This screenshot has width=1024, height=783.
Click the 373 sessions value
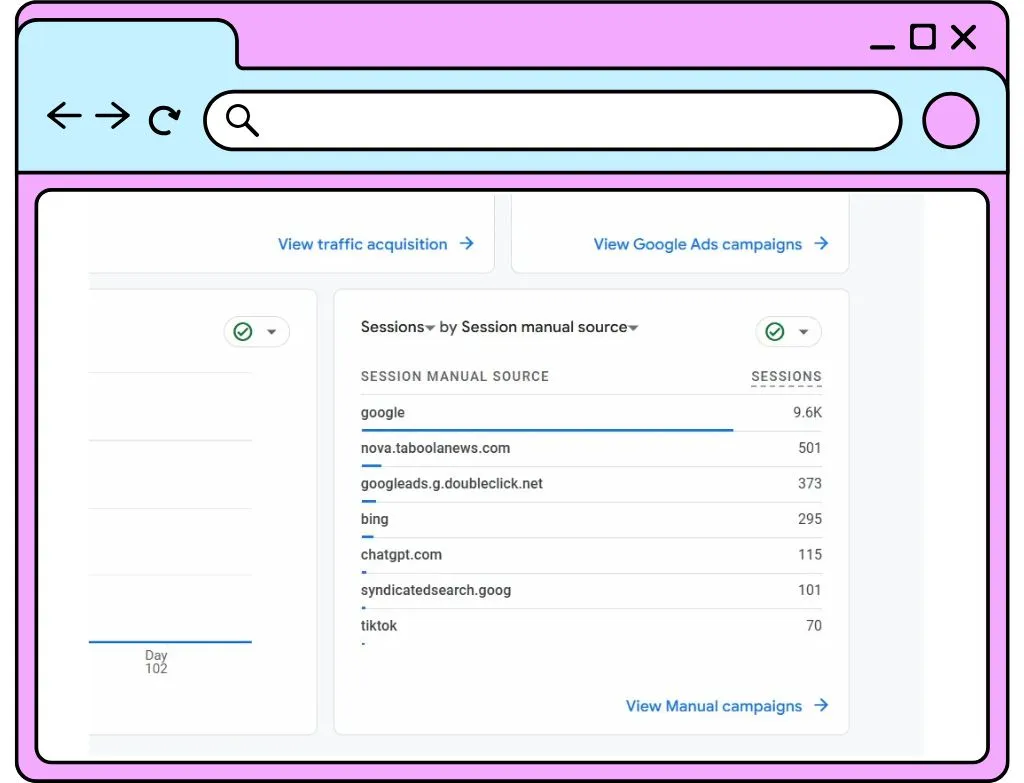(x=810, y=483)
